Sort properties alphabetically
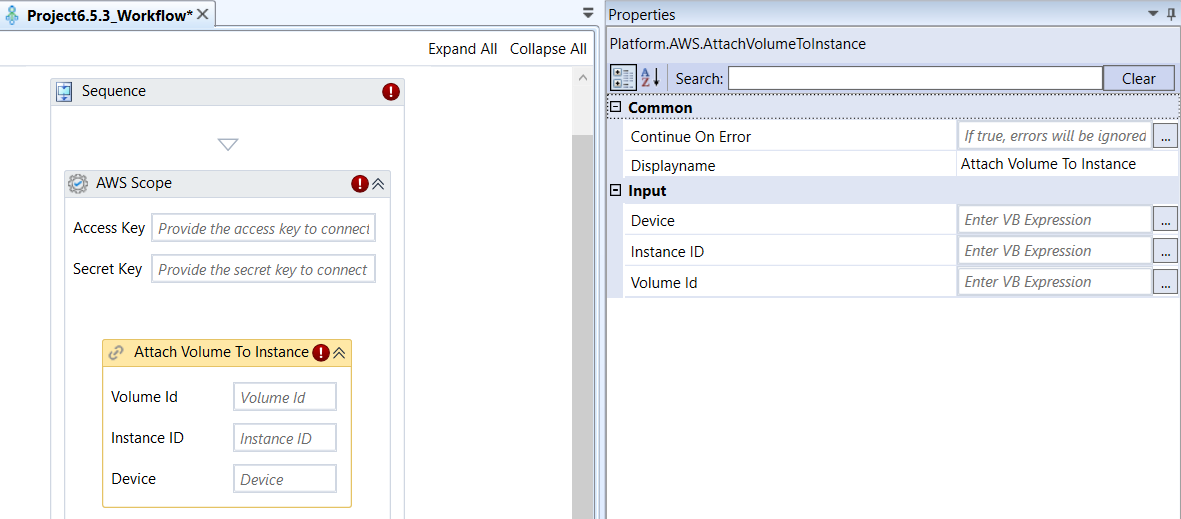The height and width of the screenshot is (519, 1181). 650,78
